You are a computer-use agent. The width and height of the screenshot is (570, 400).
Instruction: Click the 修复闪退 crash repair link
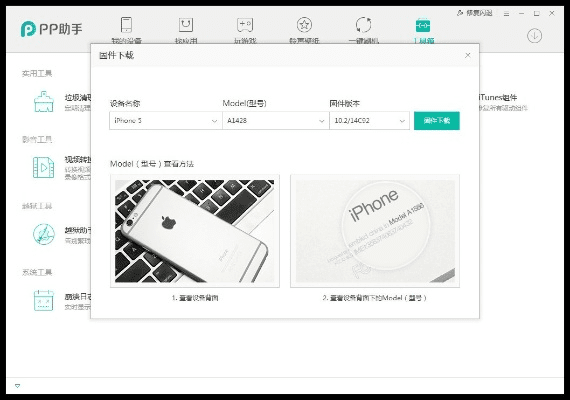tap(474, 13)
